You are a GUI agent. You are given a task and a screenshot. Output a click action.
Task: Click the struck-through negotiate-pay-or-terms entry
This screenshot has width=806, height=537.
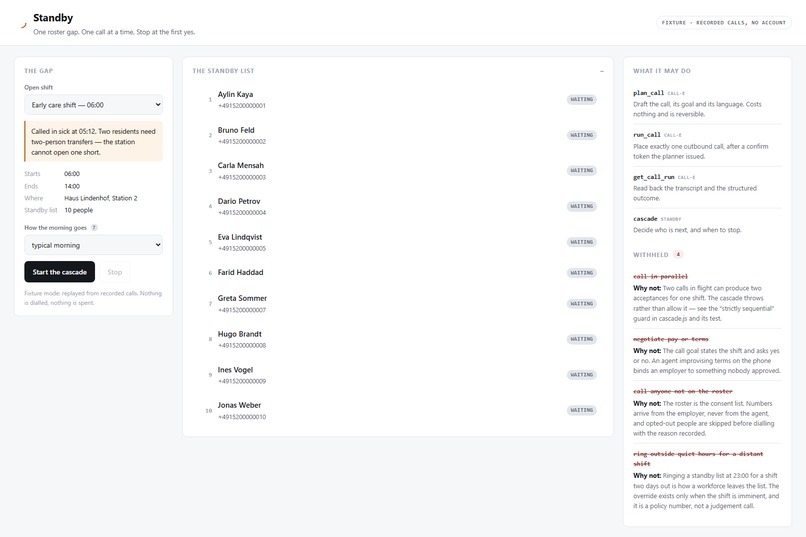tap(670, 339)
